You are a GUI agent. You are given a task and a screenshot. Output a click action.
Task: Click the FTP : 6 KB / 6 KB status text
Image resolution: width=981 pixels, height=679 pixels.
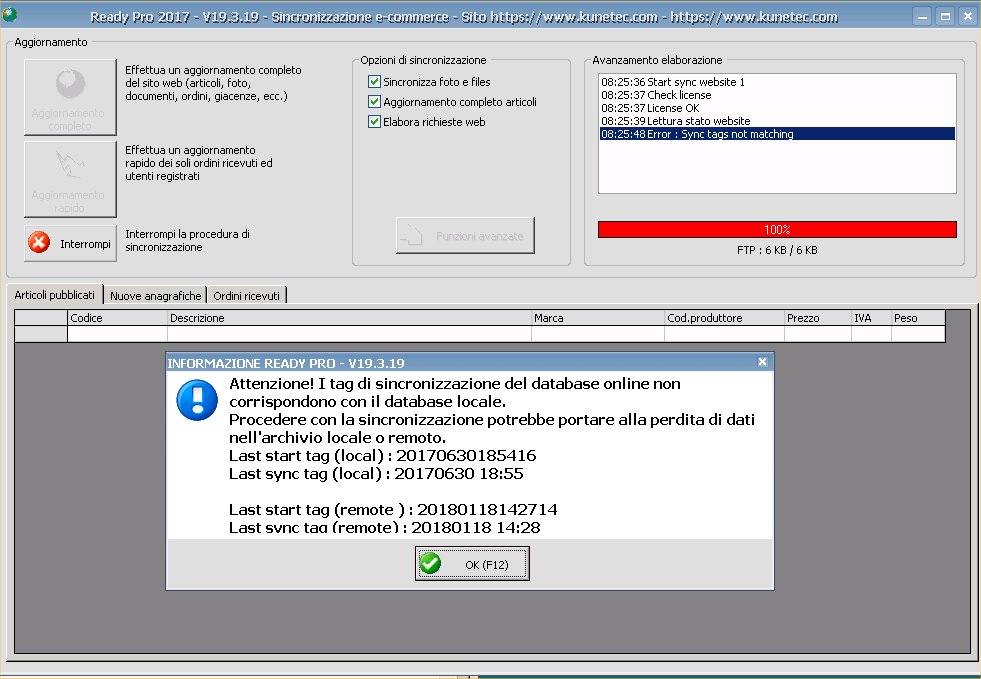(777, 250)
